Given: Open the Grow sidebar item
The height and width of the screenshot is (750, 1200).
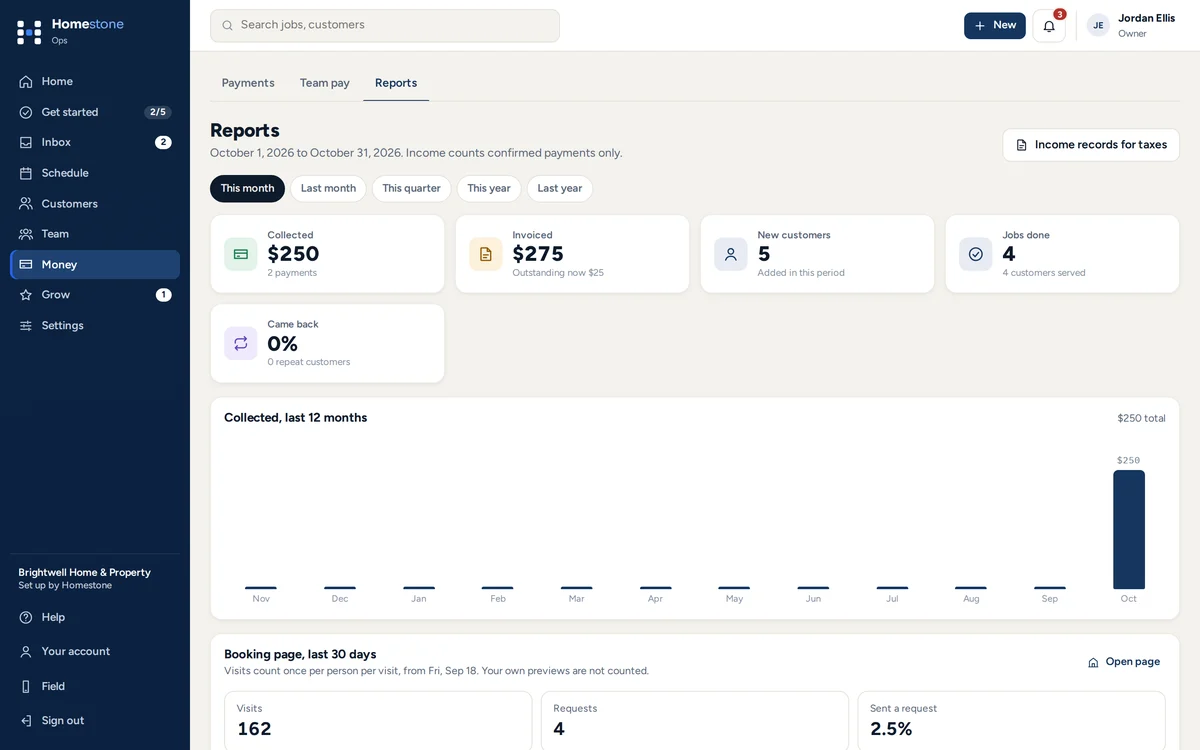Looking at the screenshot, I should pyautogui.click(x=95, y=295).
